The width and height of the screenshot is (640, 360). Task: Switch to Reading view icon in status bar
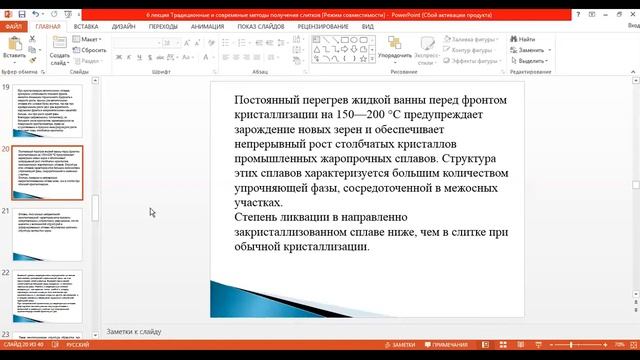tap(520, 345)
